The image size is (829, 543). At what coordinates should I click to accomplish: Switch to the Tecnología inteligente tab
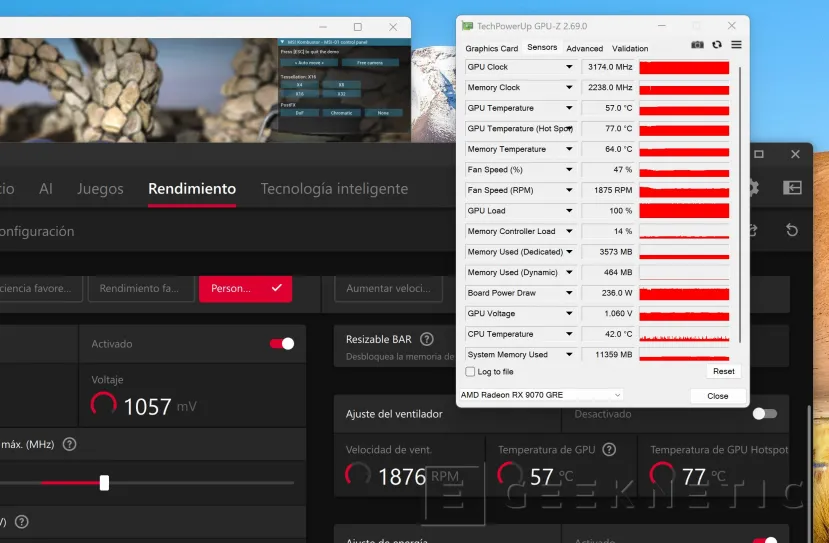[334, 189]
